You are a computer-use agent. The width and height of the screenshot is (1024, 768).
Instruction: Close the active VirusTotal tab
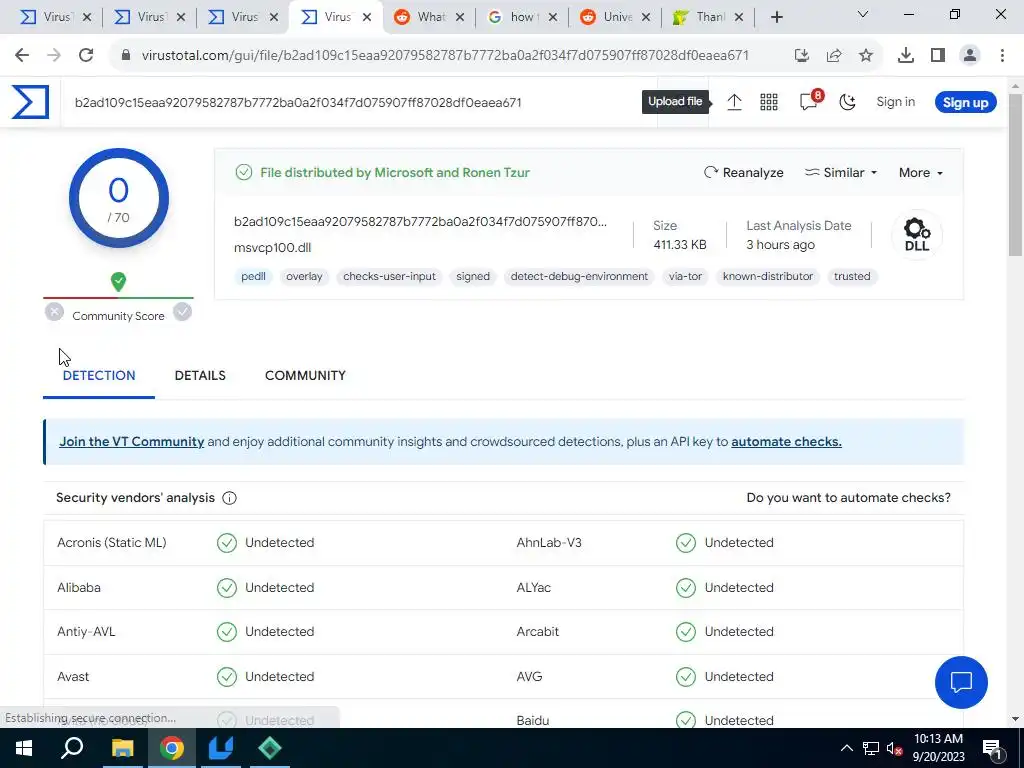[367, 18]
